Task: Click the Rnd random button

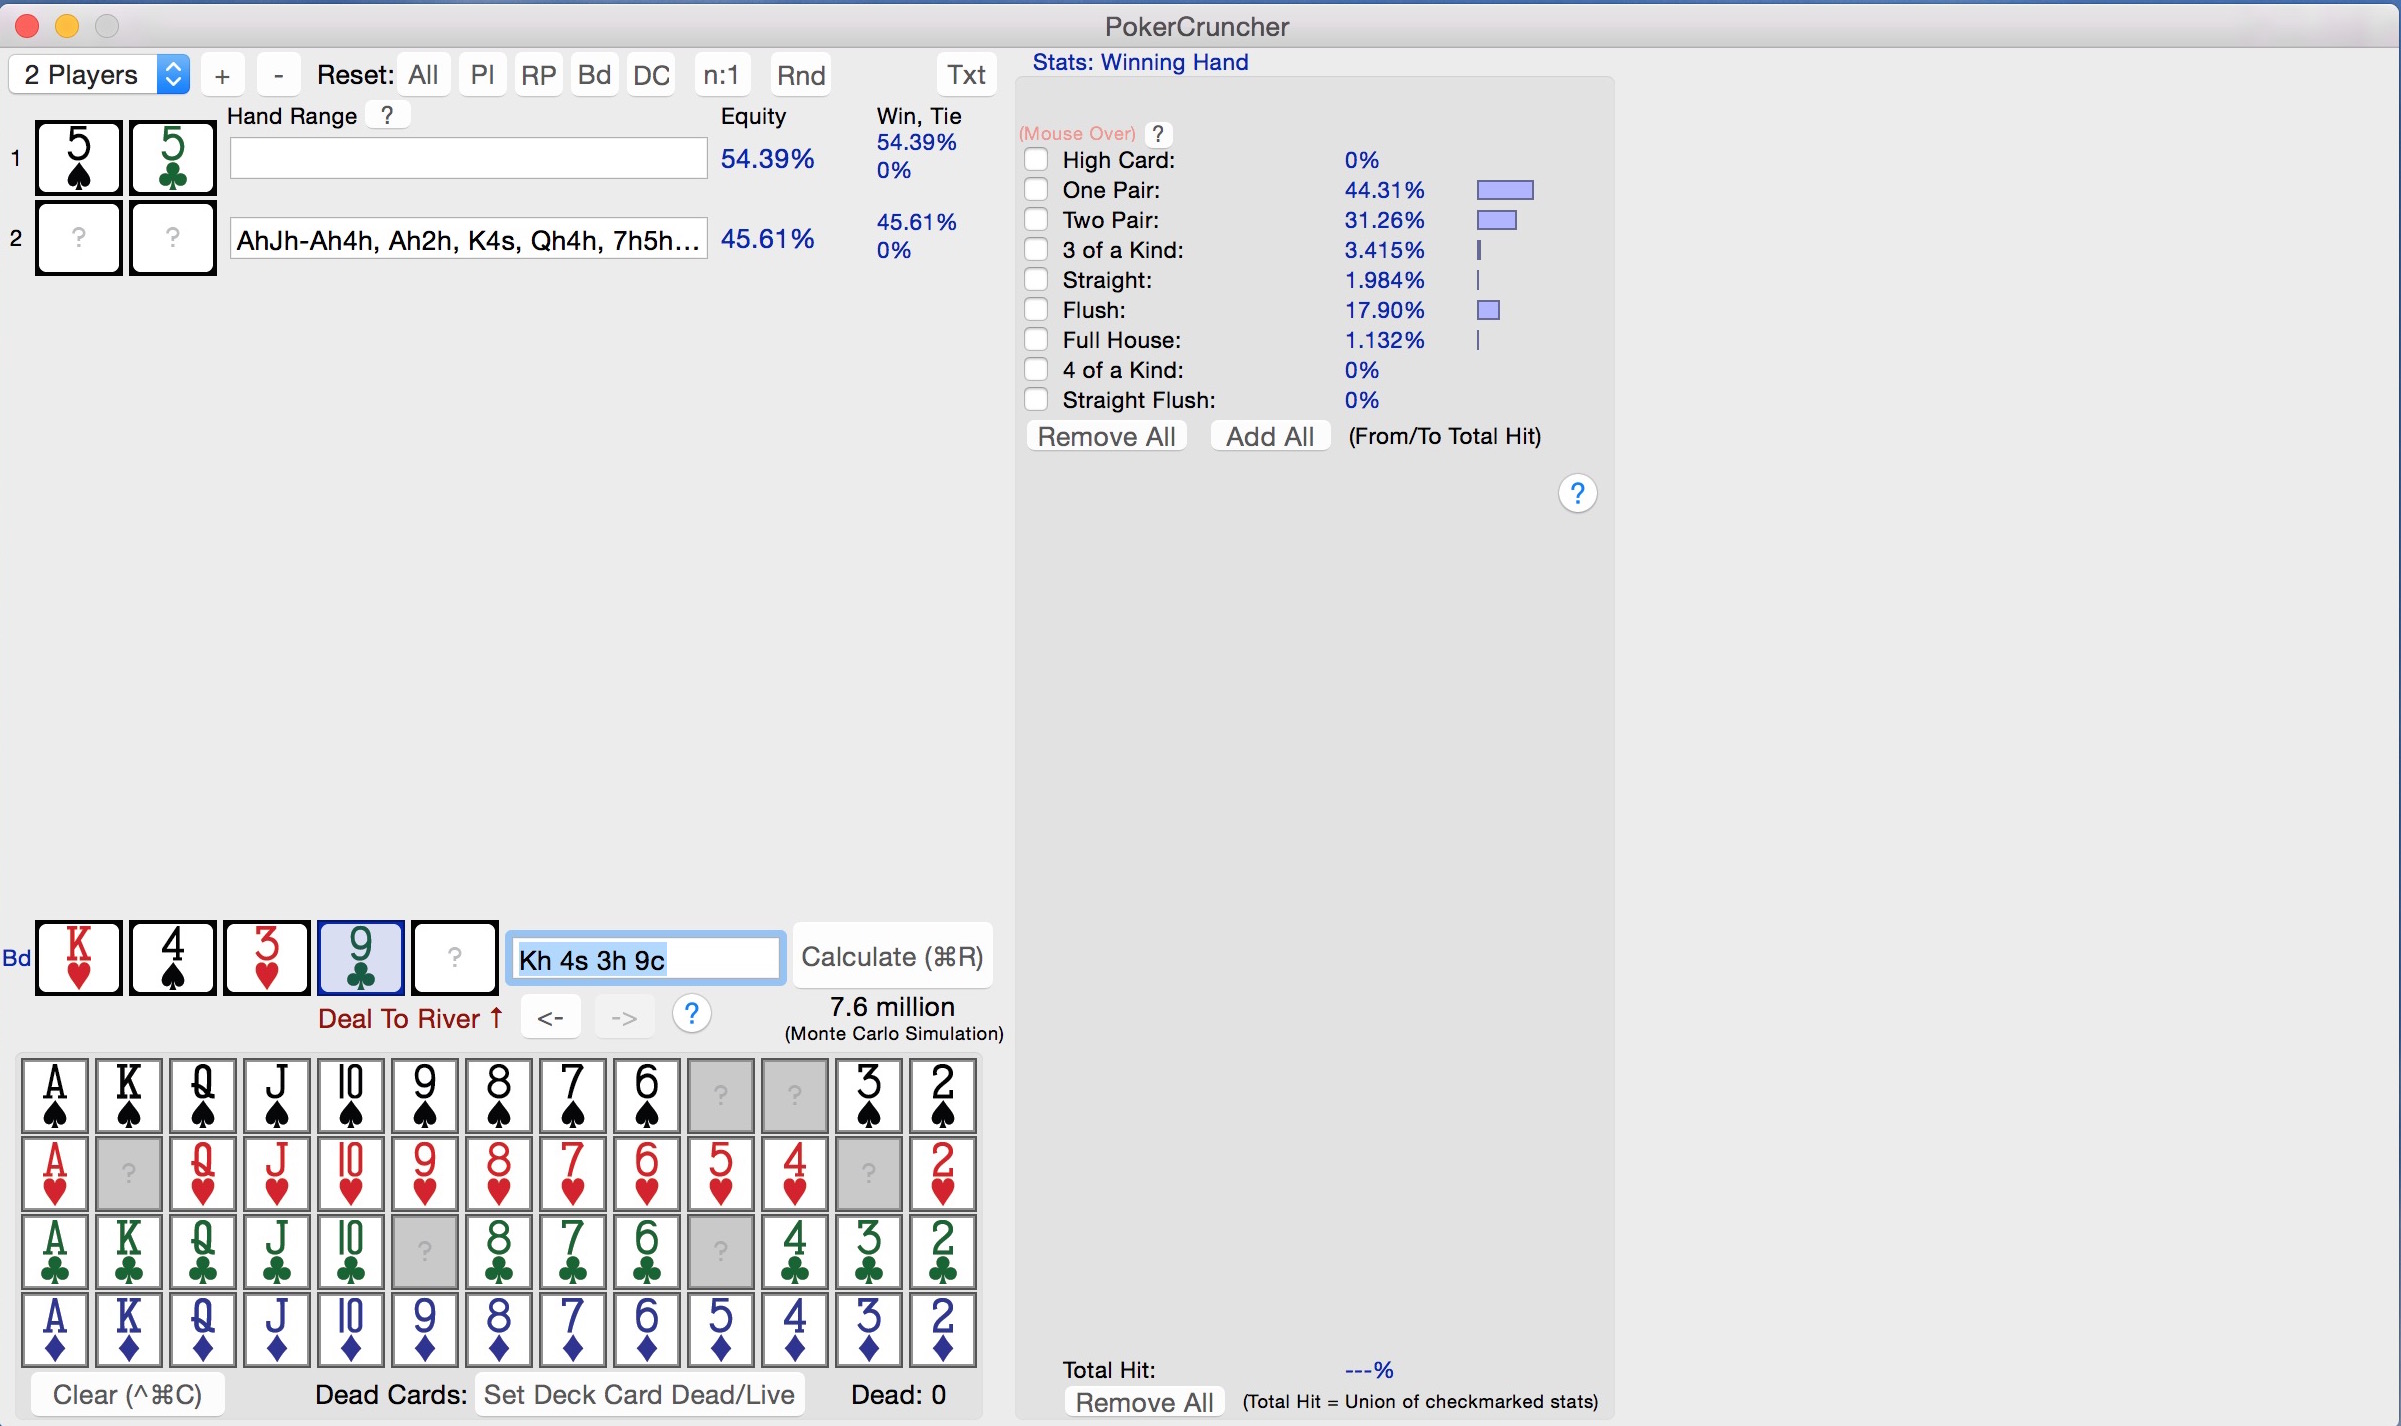Action: (801, 75)
